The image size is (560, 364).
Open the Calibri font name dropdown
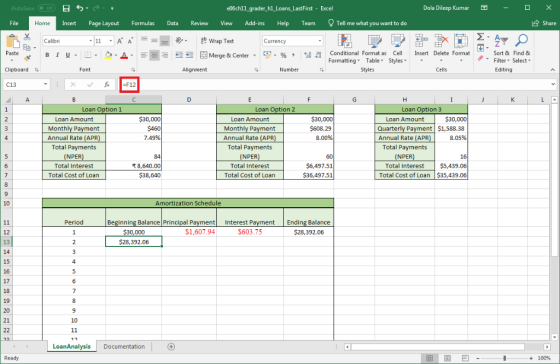tap(90, 41)
